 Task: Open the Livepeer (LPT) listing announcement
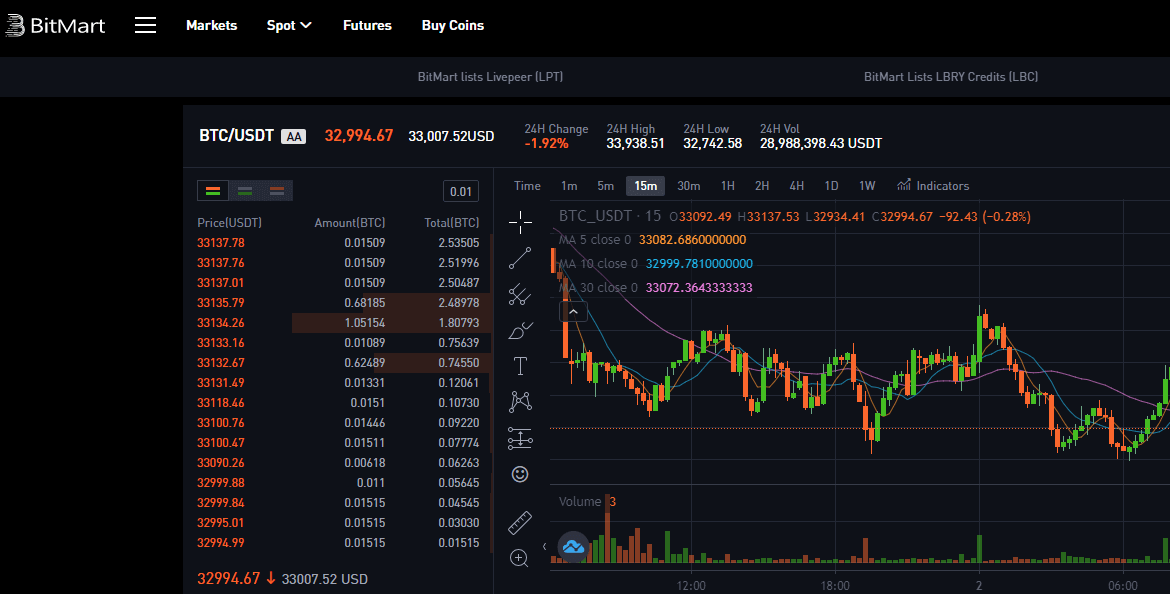click(x=489, y=76)
